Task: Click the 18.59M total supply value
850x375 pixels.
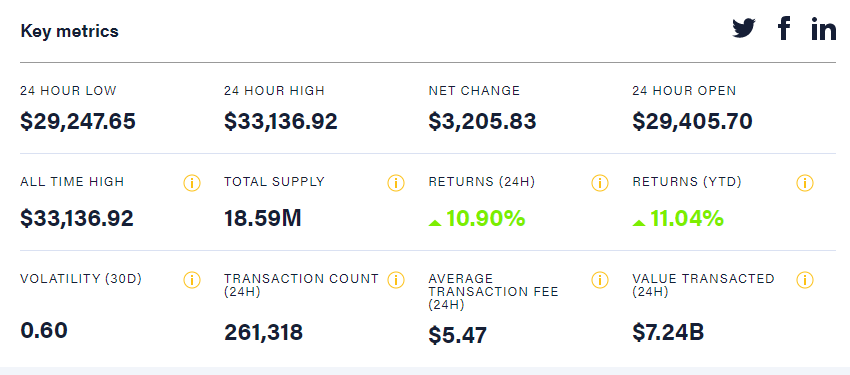Action: click(263, 218)
